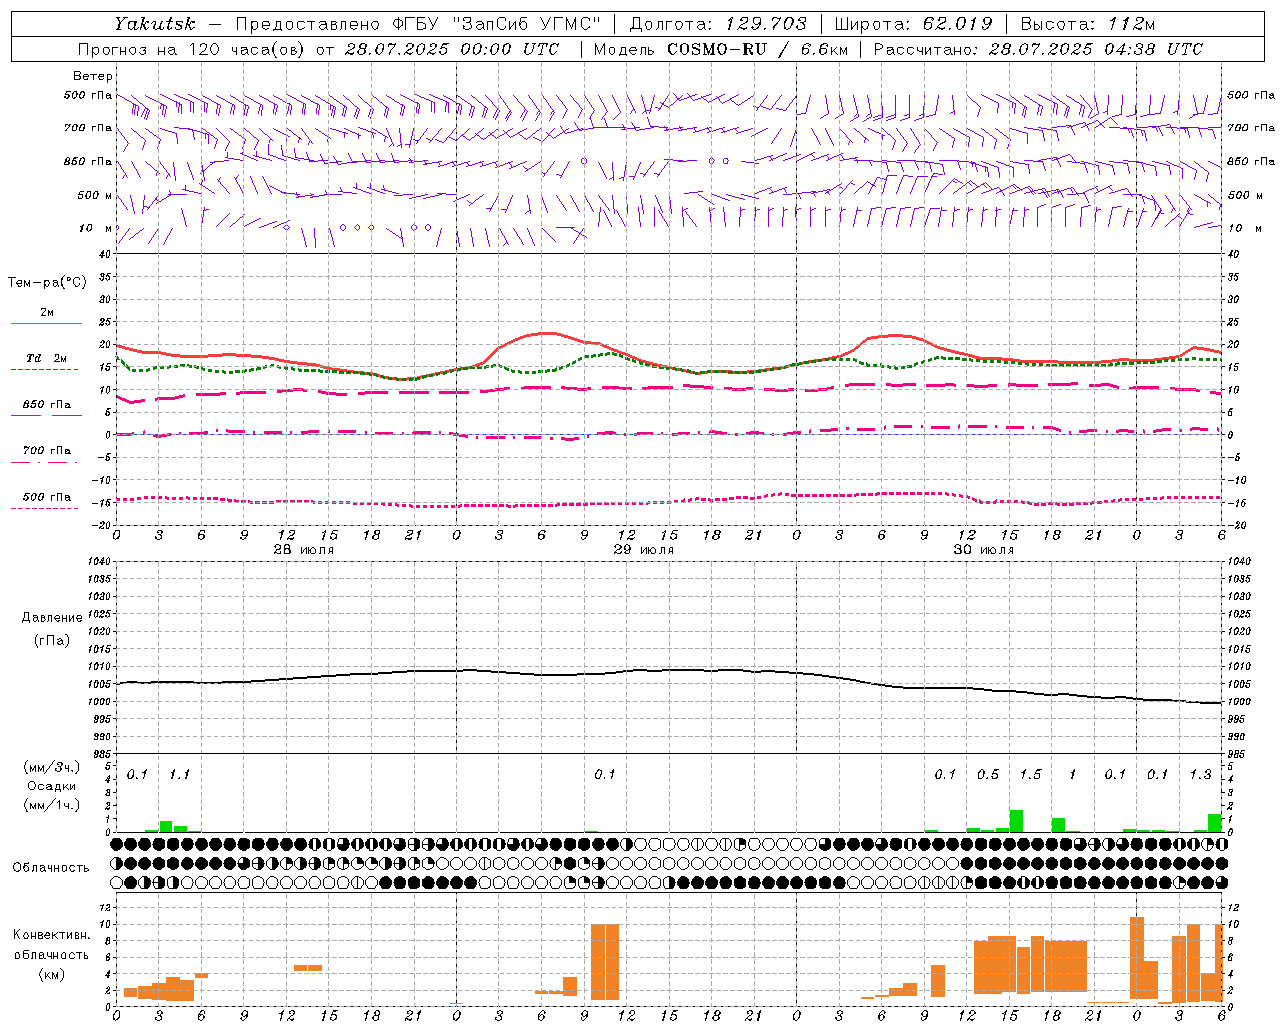Screen dimensions: 1280x1024
Task: Click the small orange bar near 12–15 on 28 июля
Action: tap(308, 967)
